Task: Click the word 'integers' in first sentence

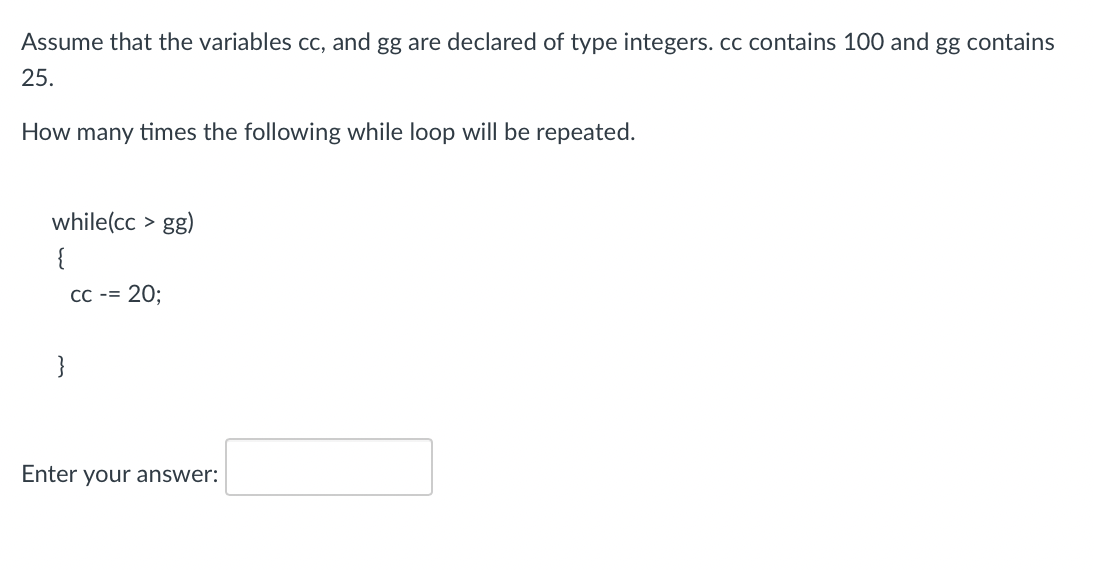Action: [668, 43]
